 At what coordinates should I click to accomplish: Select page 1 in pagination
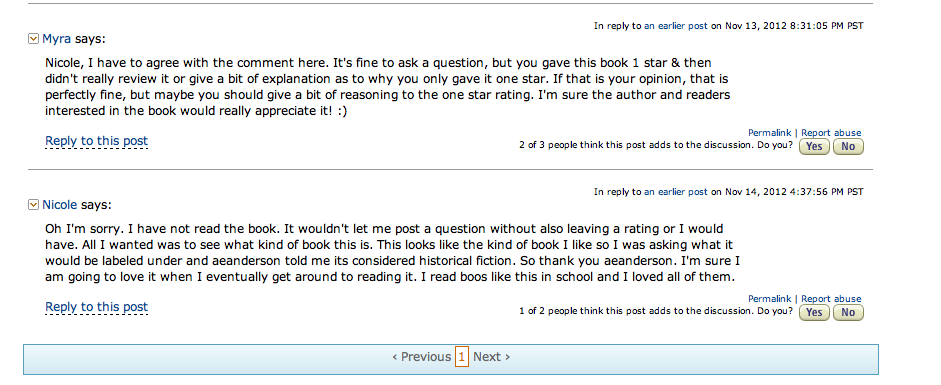pos(461,357)
